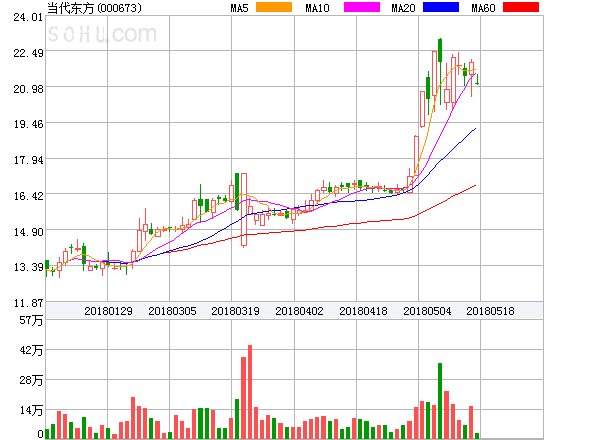Click the end of the blue MA20 line
The width and height of the screenshot is (600, 440).
click(476, 128)
